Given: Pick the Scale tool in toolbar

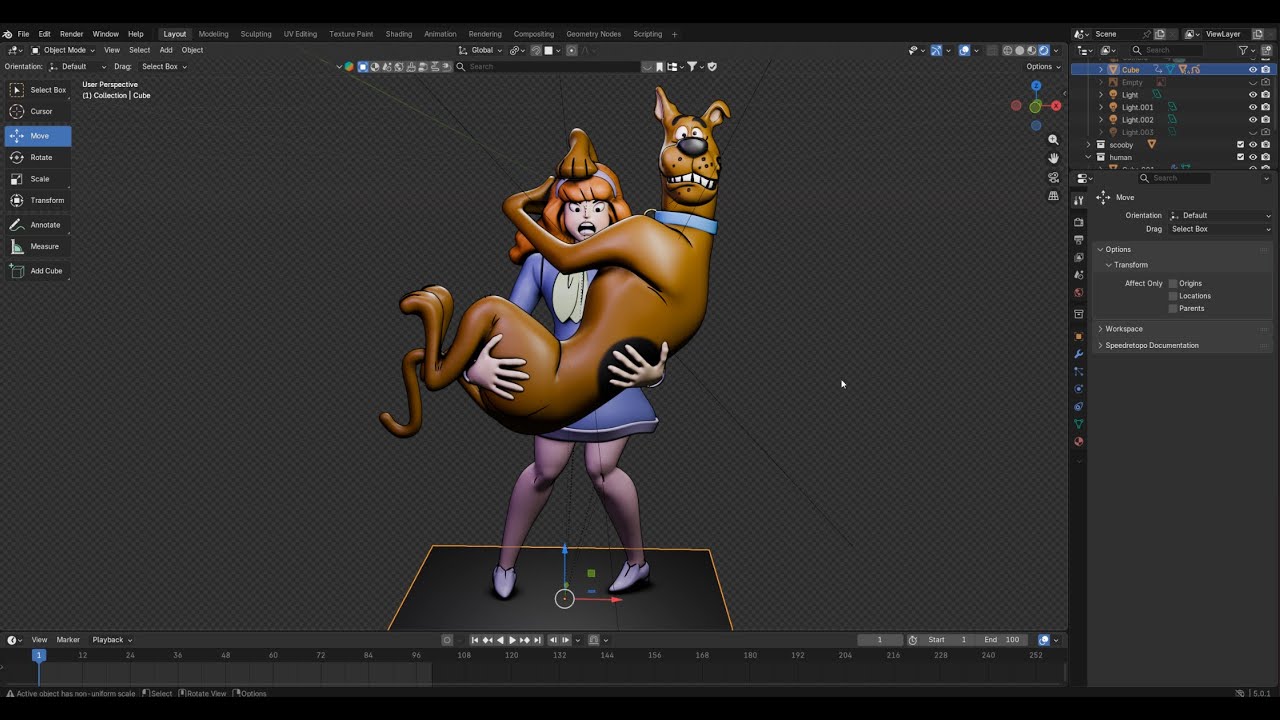Looking at the screenshot, I should (38, 179).
